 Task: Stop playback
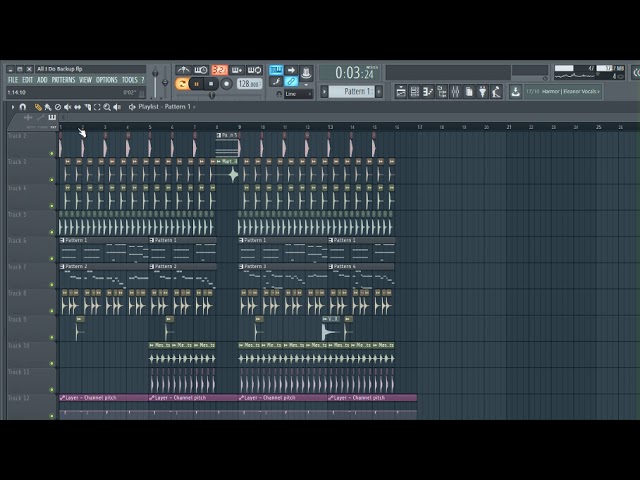(x=211, y=84)
